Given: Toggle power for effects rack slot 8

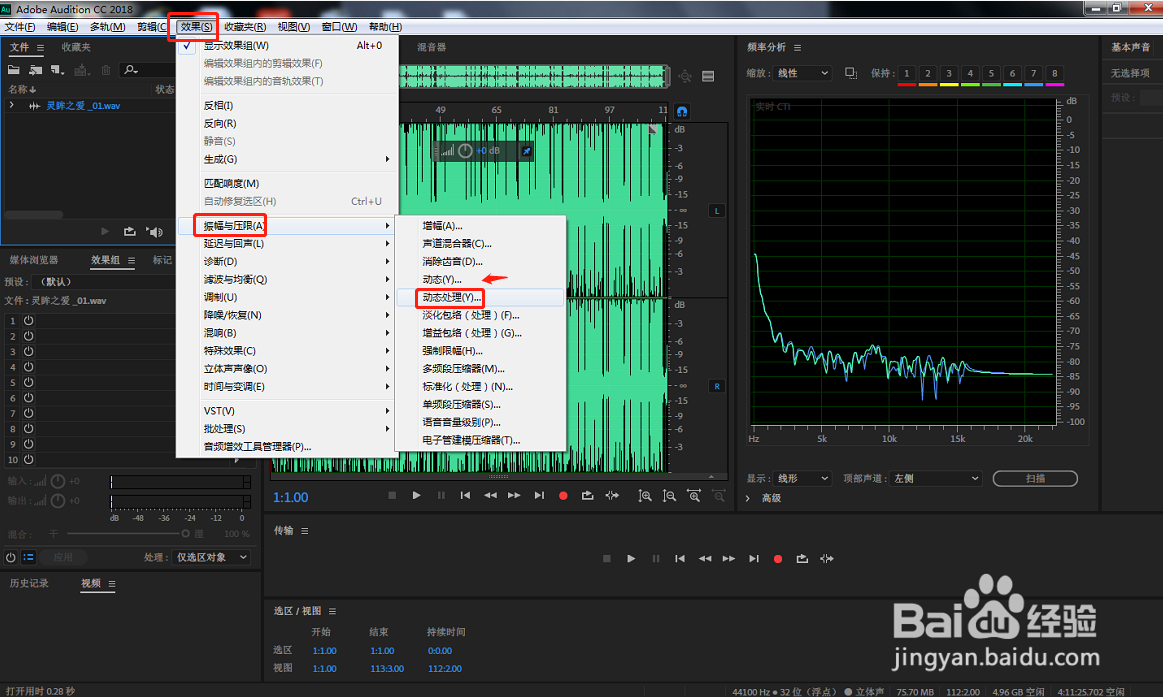Looking at the screenshot, I should pos(28,429).
